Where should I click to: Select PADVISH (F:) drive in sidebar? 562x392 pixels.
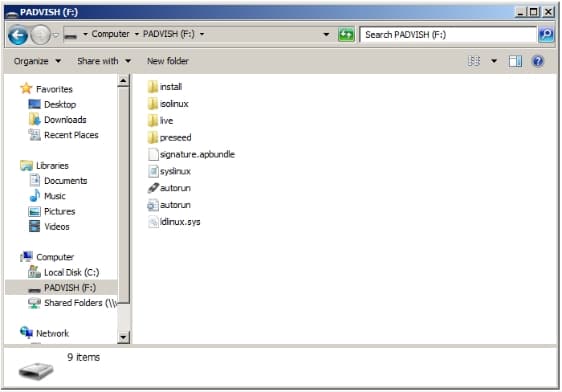click(70, 288)
